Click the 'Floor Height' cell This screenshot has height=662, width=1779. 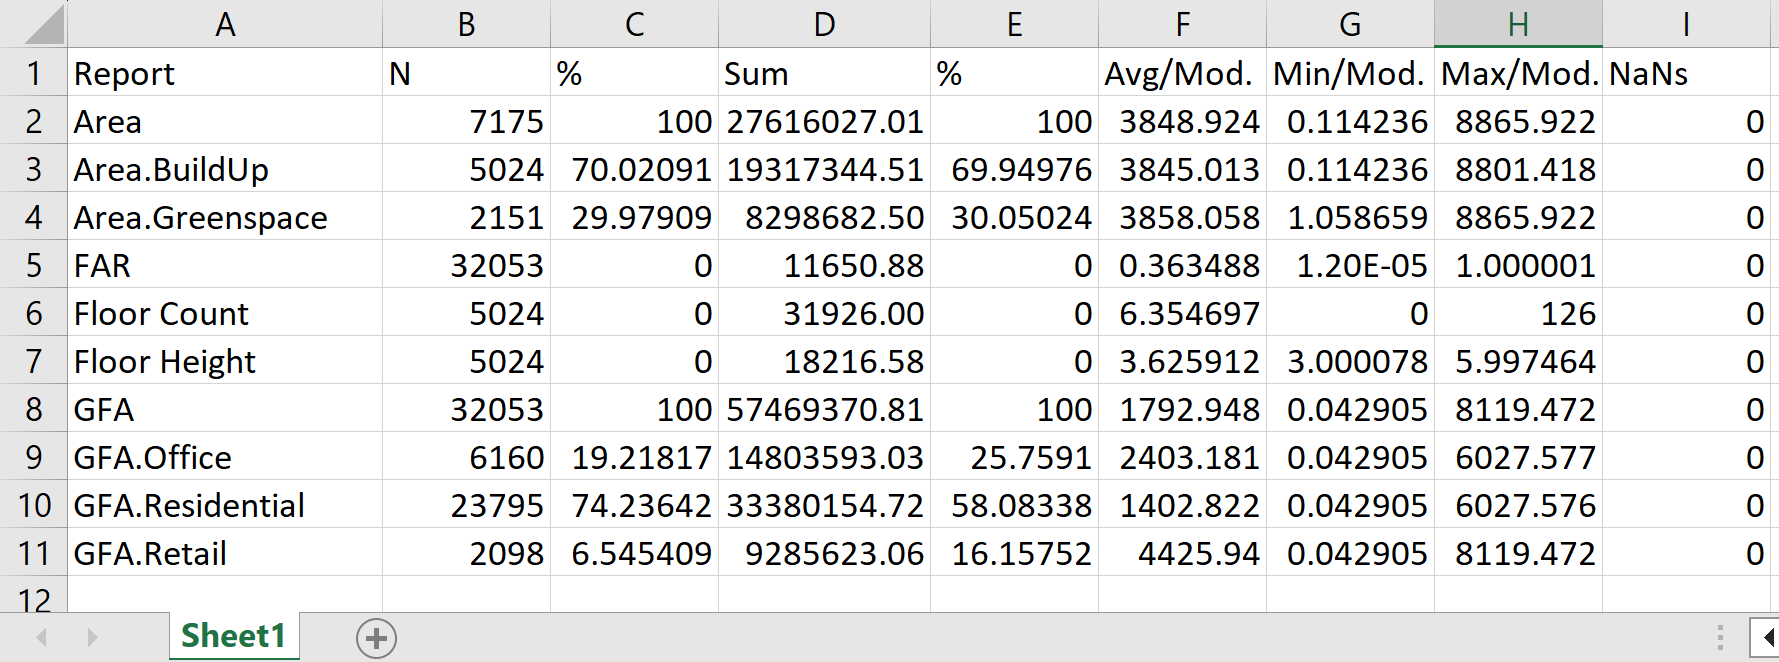tap(225, 361)
